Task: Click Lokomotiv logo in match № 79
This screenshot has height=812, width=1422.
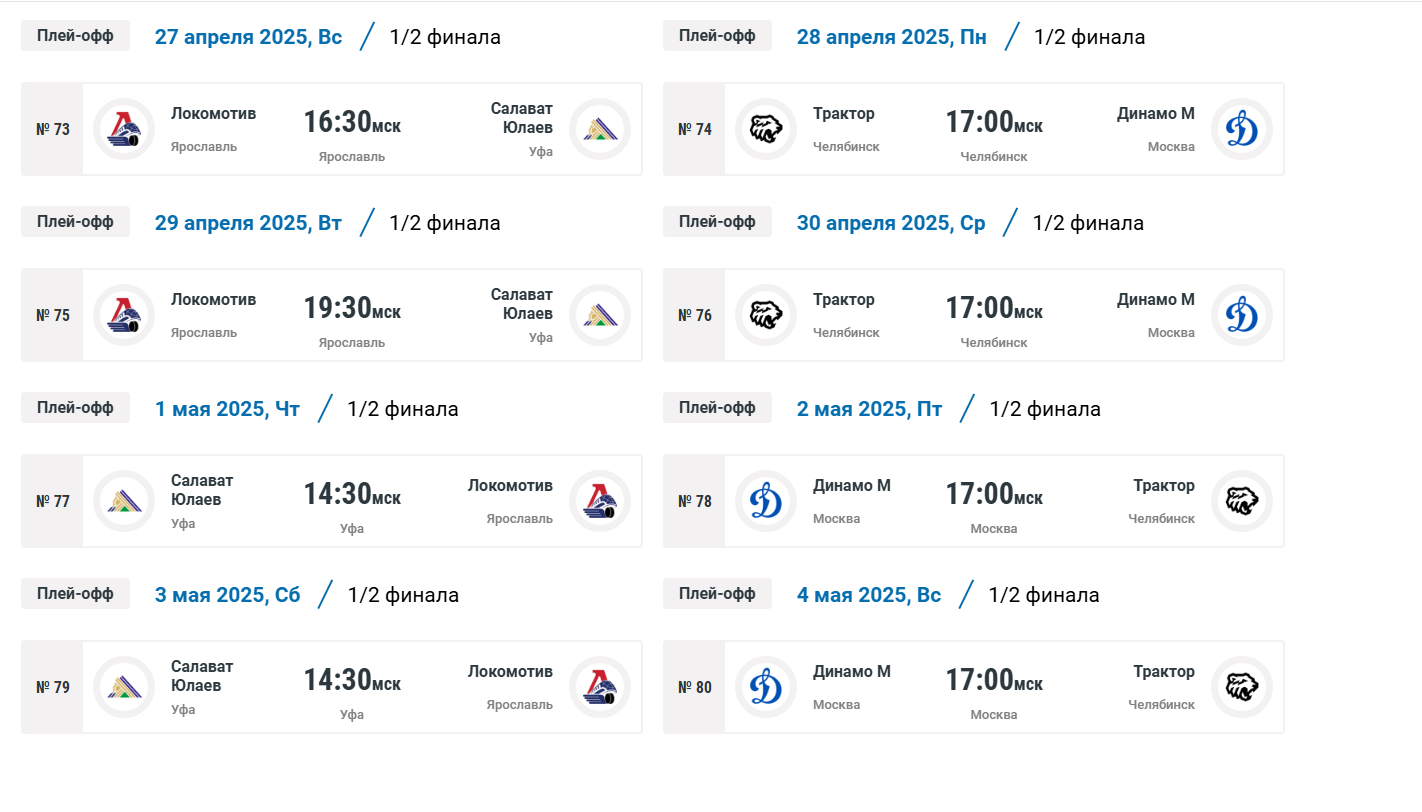Action: click(x=600, y=687)
